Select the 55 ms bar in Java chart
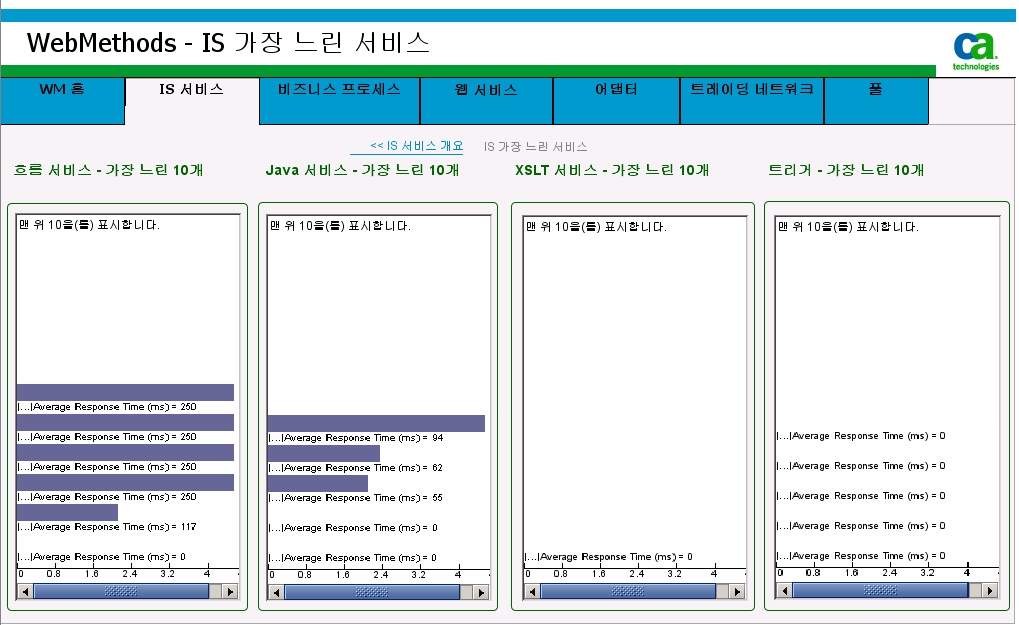This screenshot has width=1019, height=625. tap(318, 483)
